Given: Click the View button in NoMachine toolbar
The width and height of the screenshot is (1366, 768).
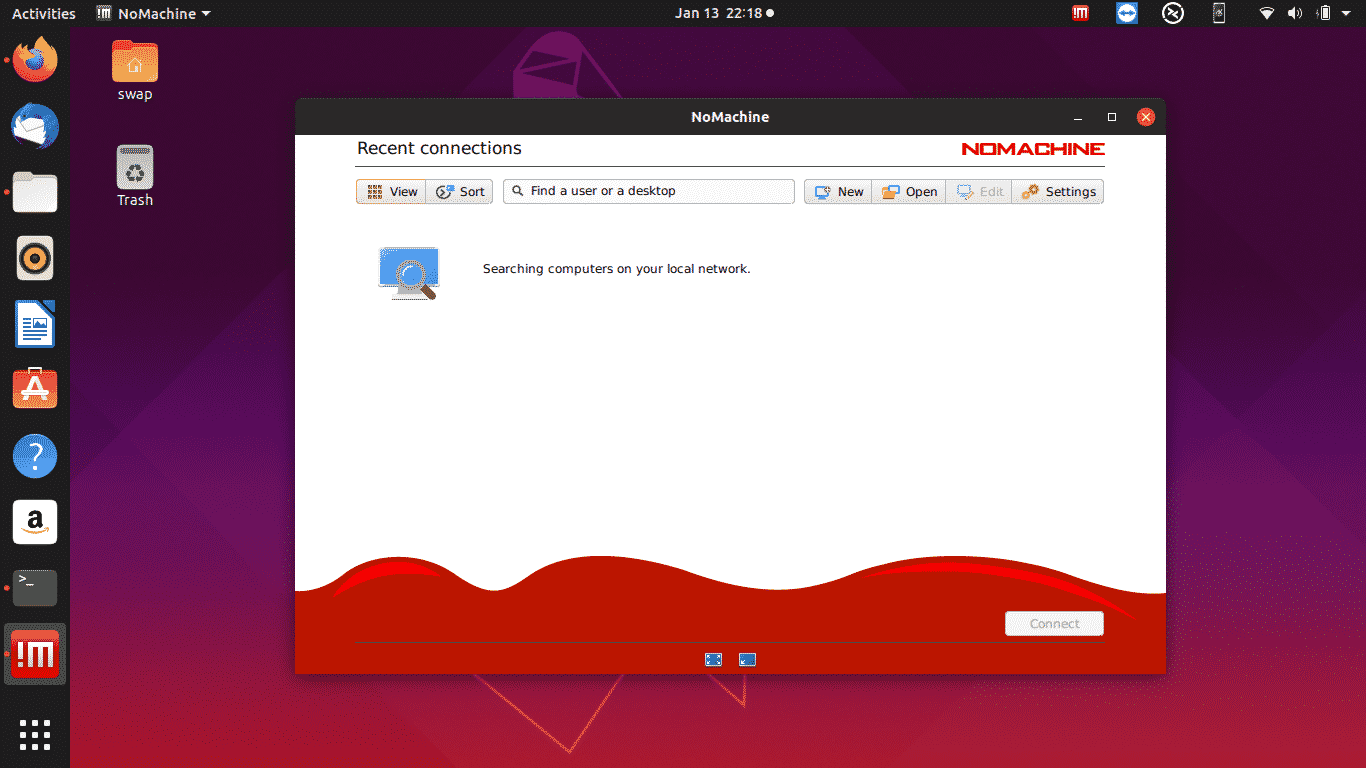Looking at the screenshot, I should [391, 192].
